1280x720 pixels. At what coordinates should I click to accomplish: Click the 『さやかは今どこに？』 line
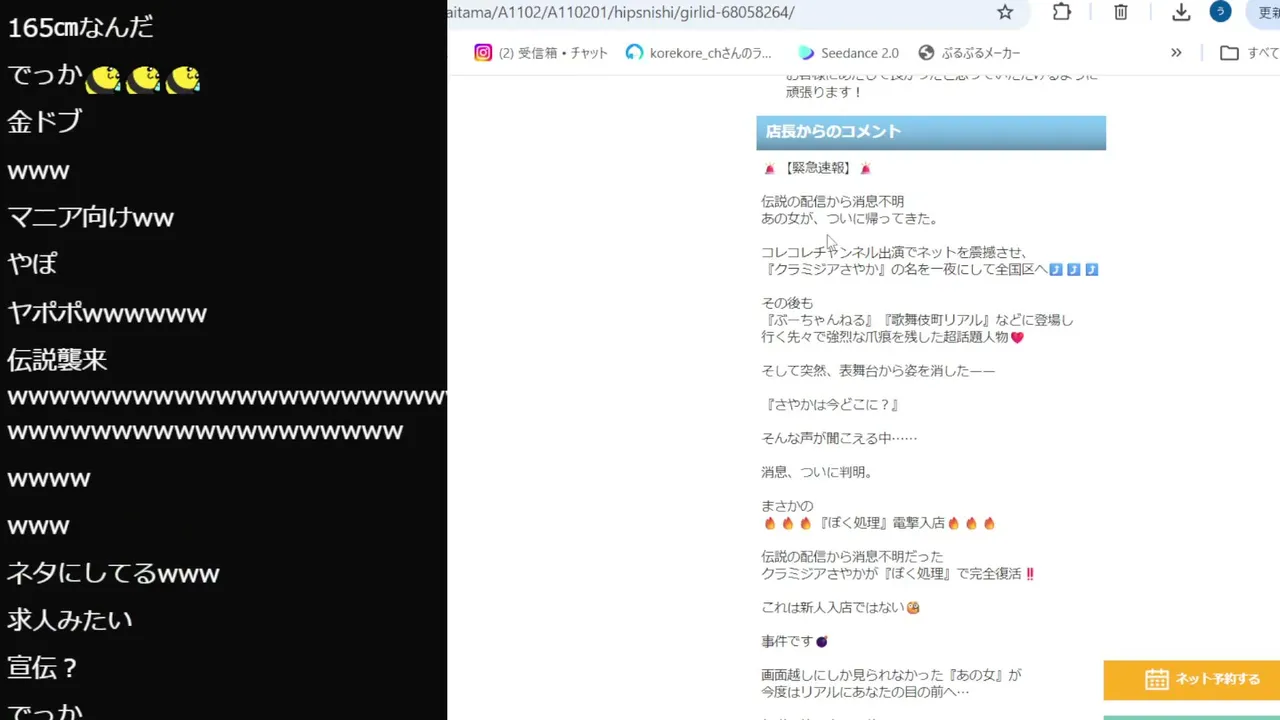coord(832,405)
